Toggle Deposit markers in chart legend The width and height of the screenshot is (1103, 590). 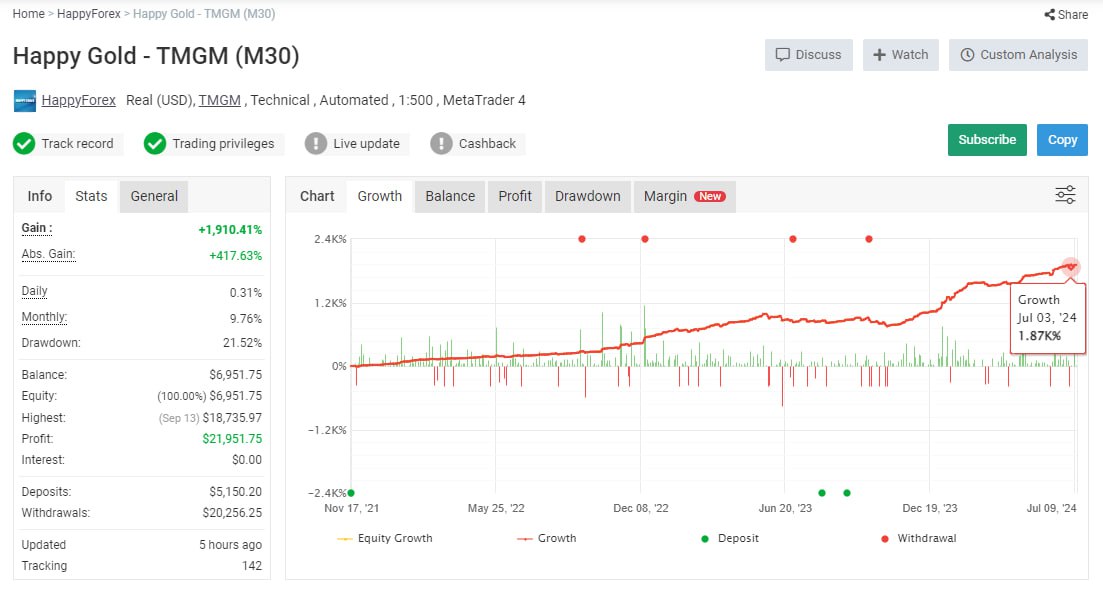point(731,538)
